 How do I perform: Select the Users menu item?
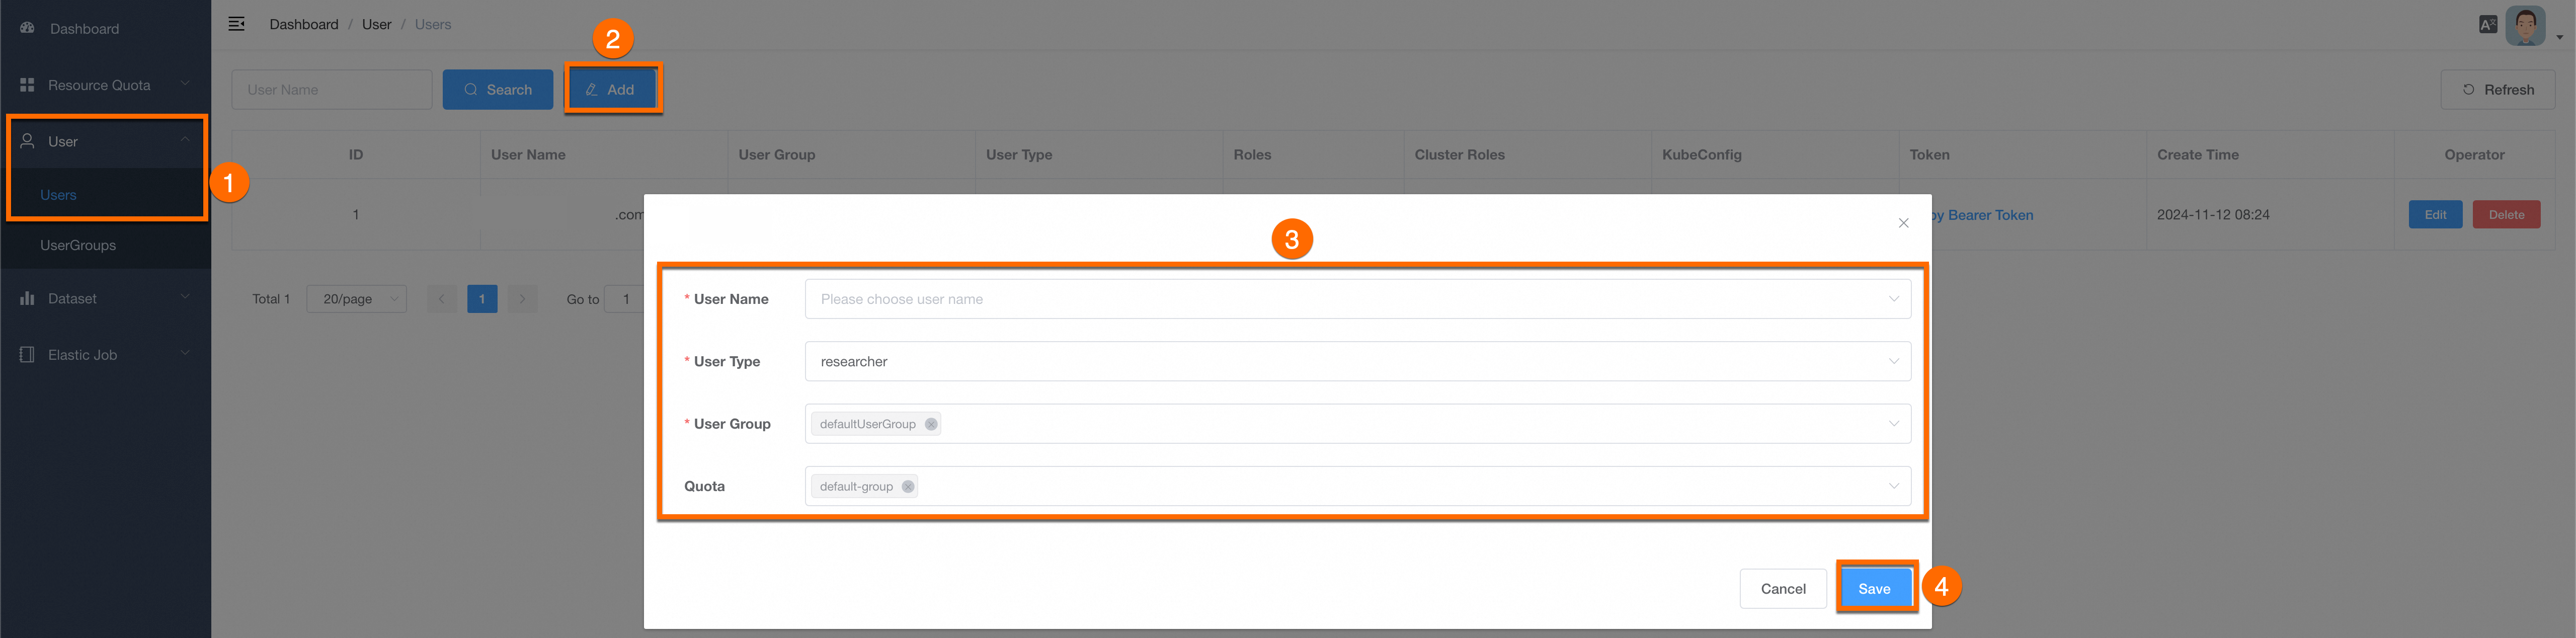pyautogui.click(x=58, y=195)
